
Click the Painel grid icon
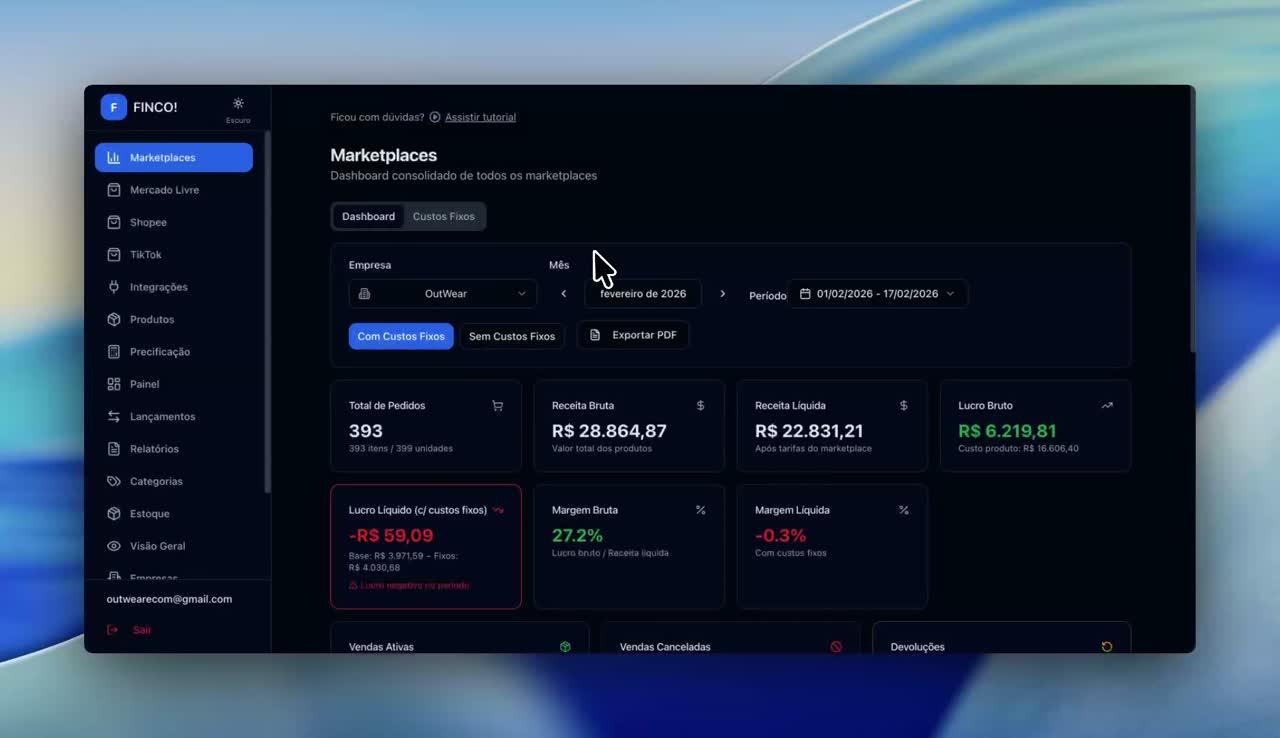[x=114, y=384]
